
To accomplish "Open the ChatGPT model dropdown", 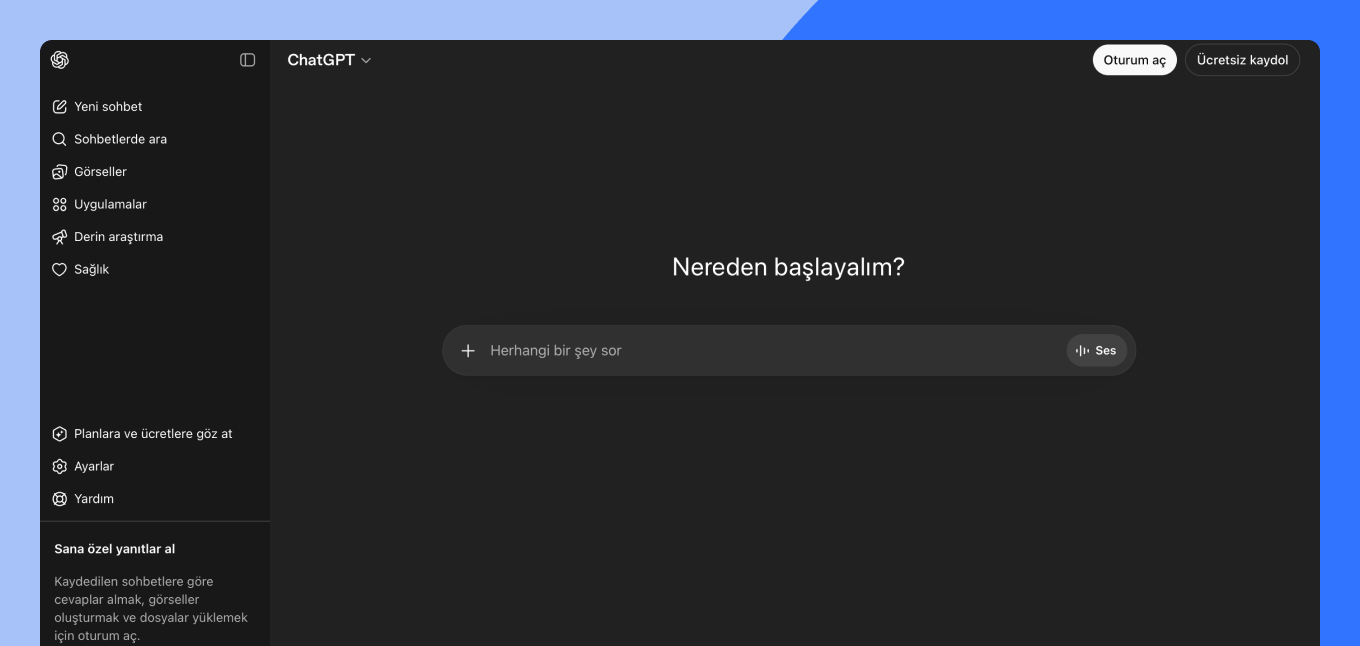I will 321,60.
